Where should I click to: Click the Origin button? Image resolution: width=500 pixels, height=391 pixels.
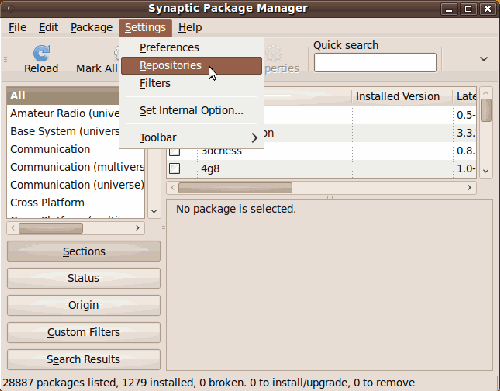(84, 305)
